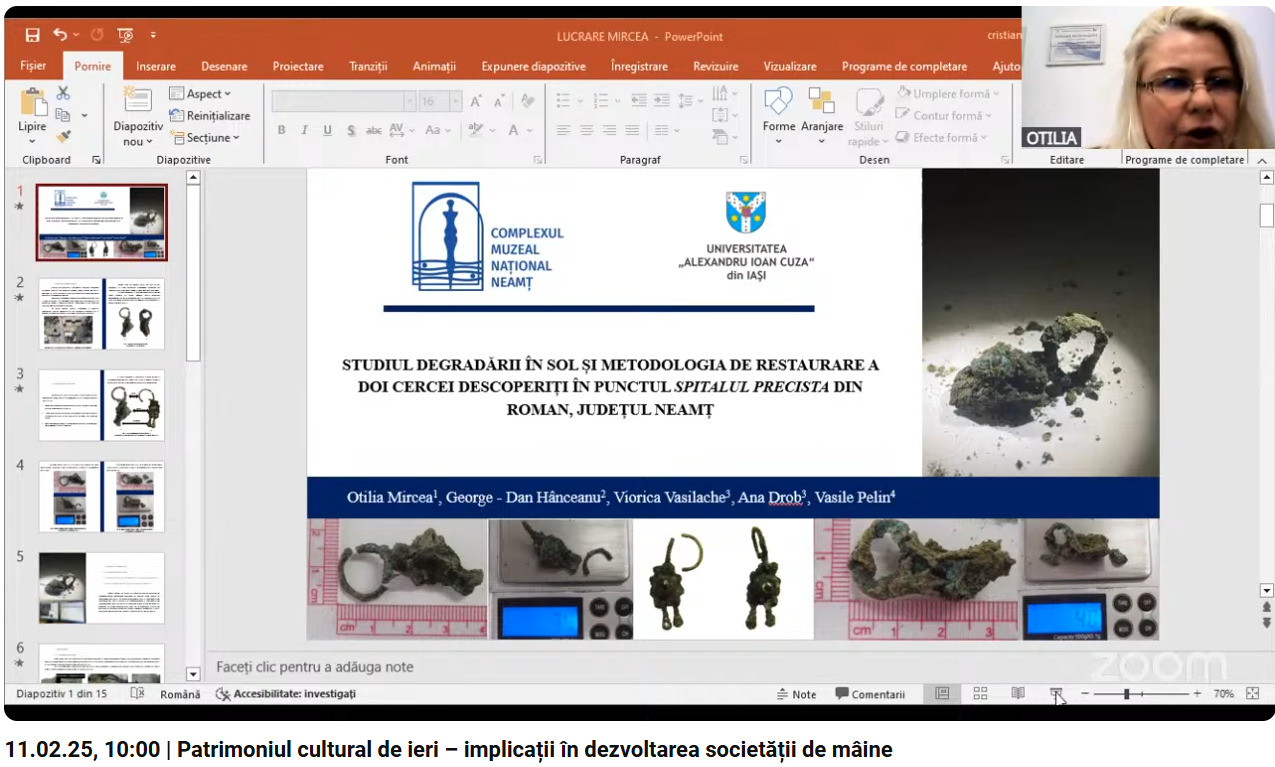This screenshot has height=767, width=1275.
Task: Customize the quick access toolbar dropdown
Action: [153, 36]
